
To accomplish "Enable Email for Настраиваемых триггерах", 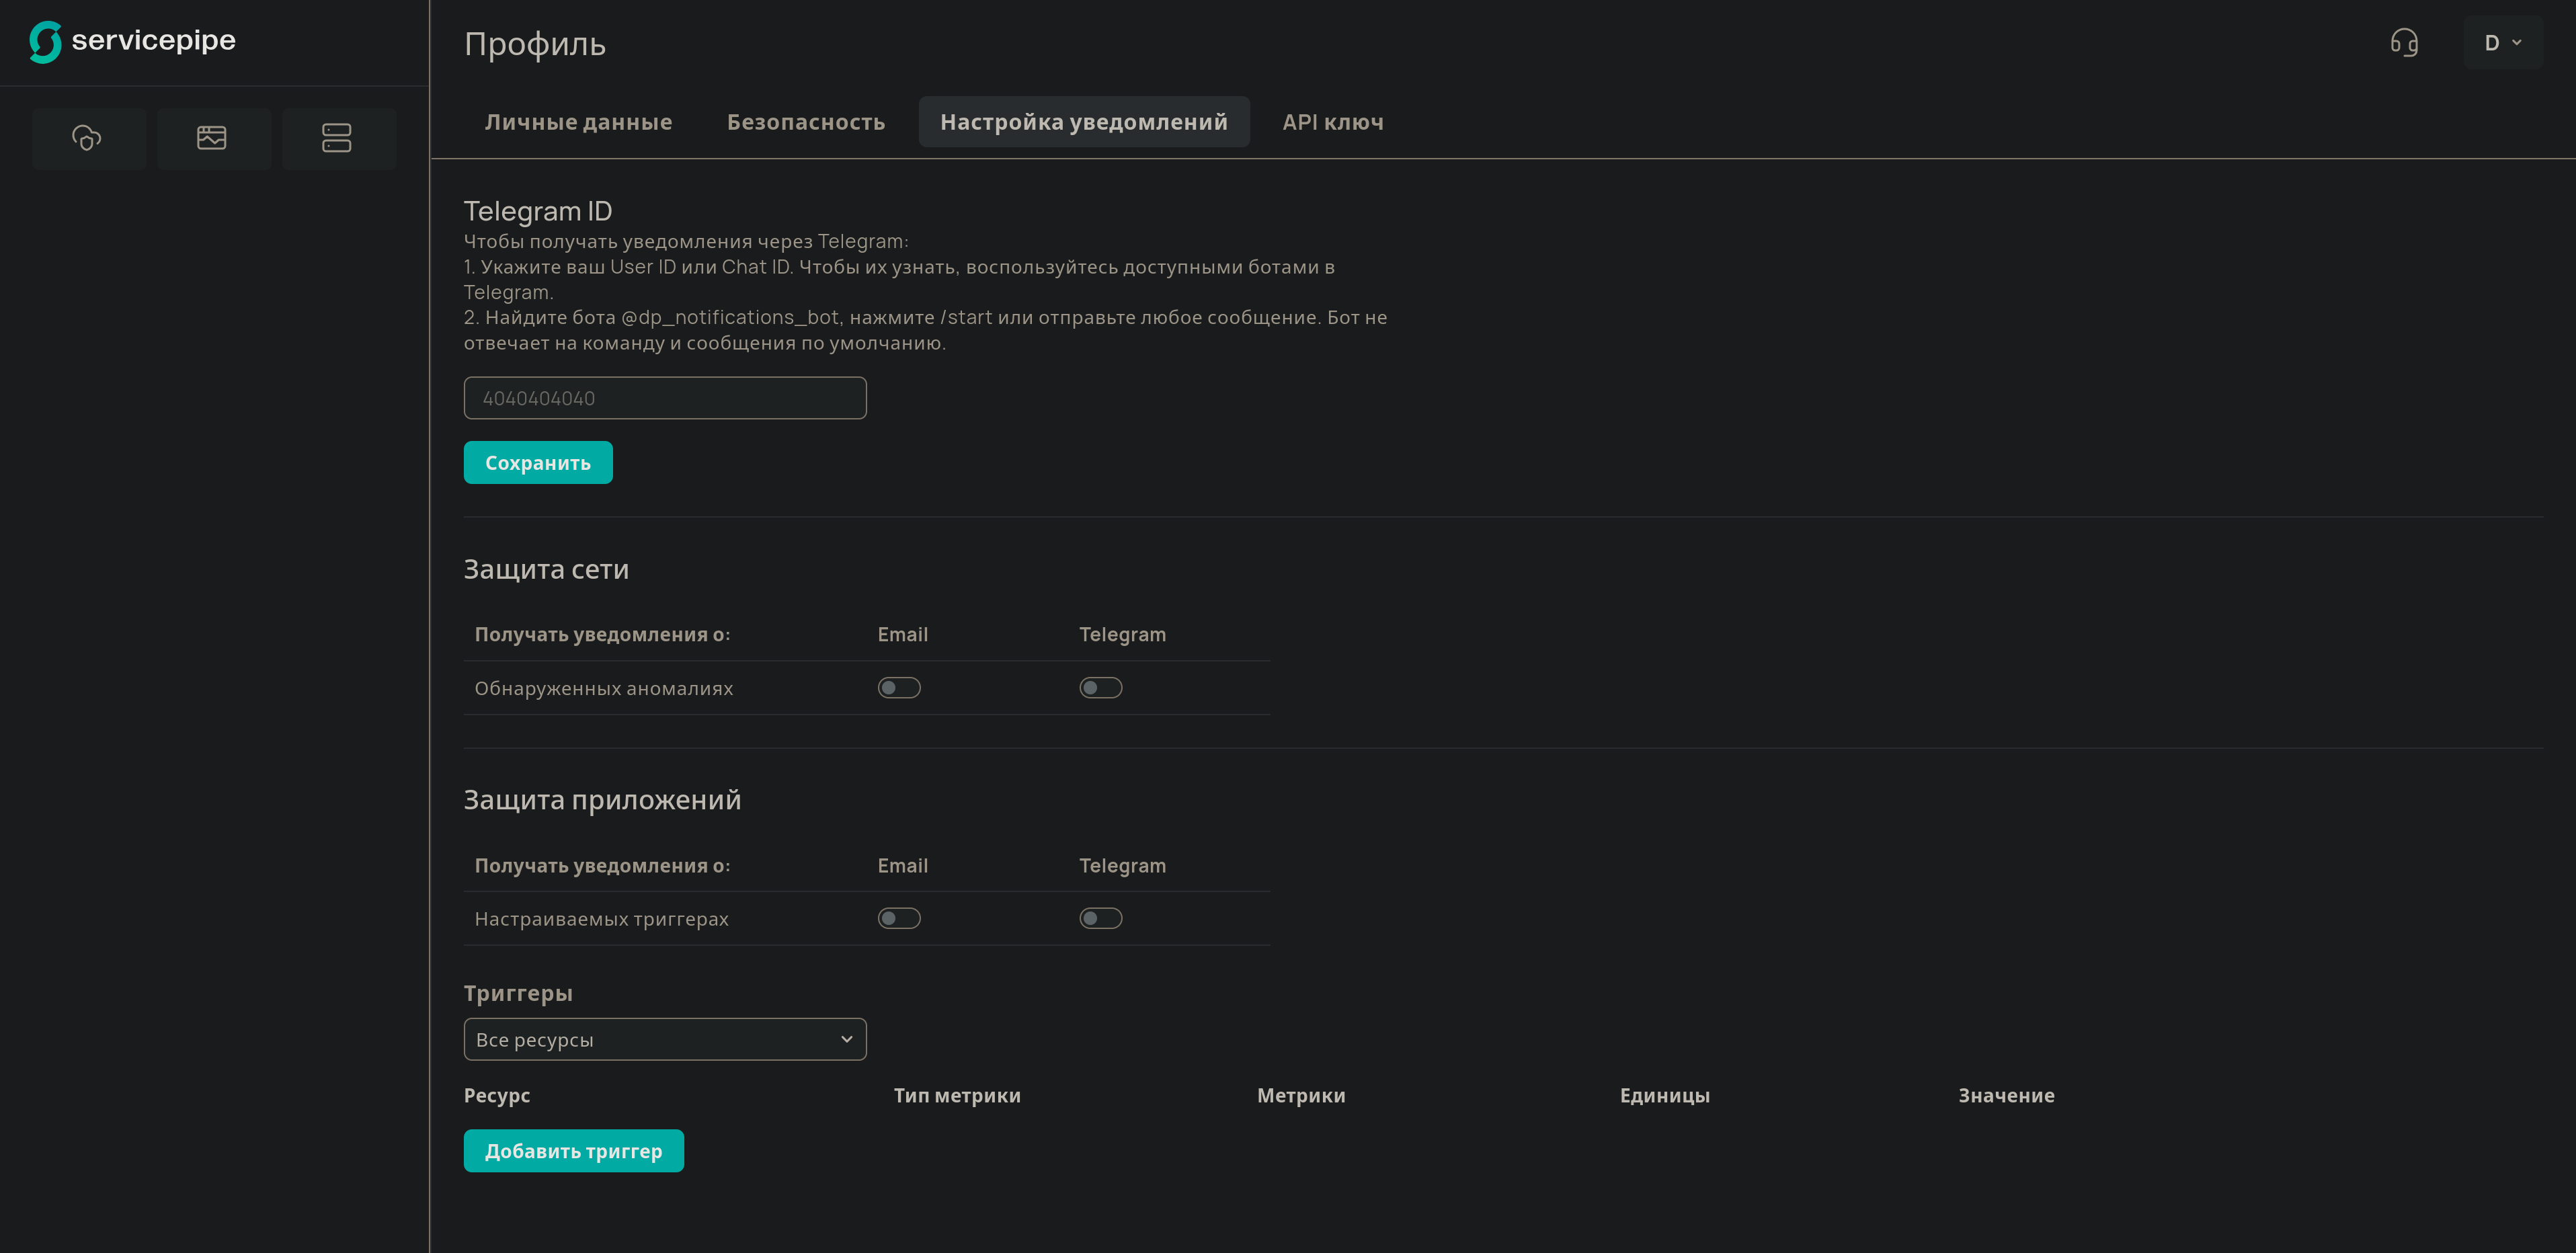I will [898, 918].
